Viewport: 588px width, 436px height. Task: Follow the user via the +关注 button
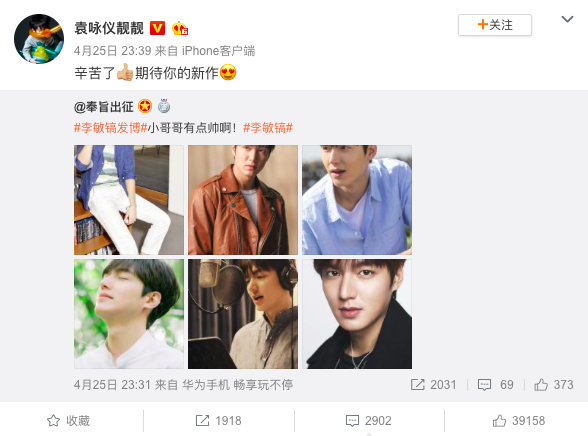[x=495, y=25]
